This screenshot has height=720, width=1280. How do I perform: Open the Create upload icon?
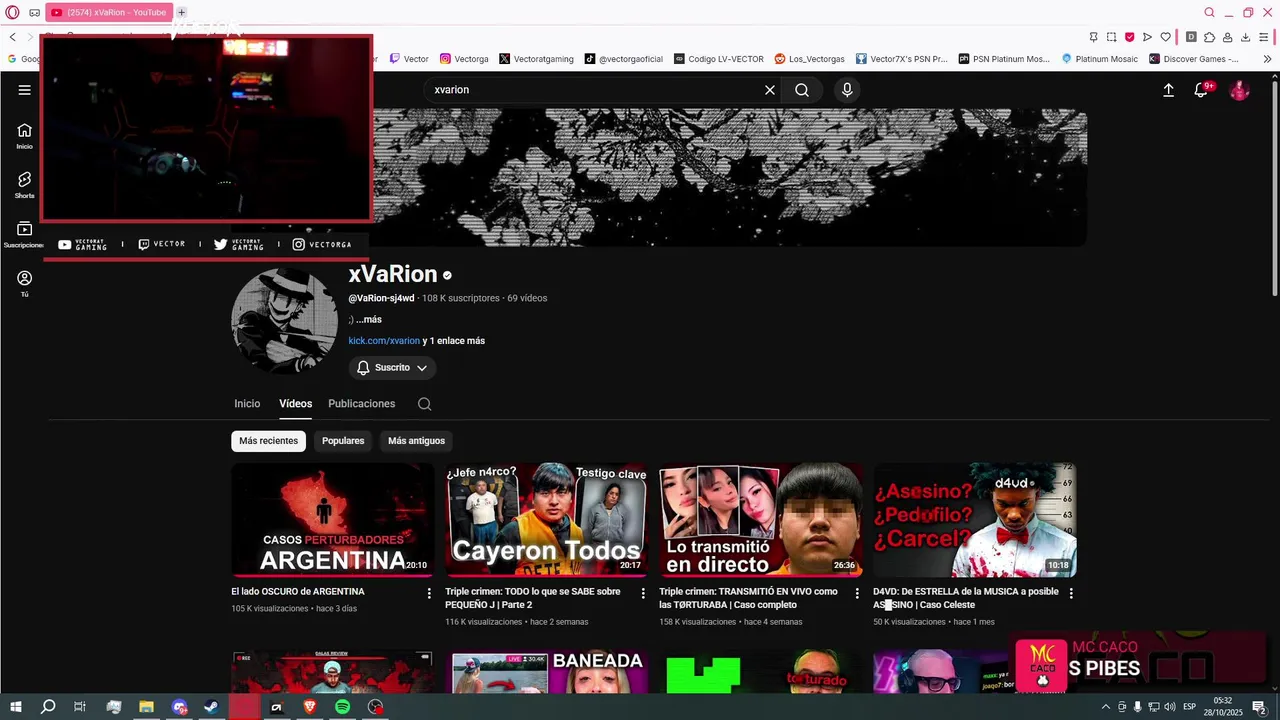click(1168, 90)
